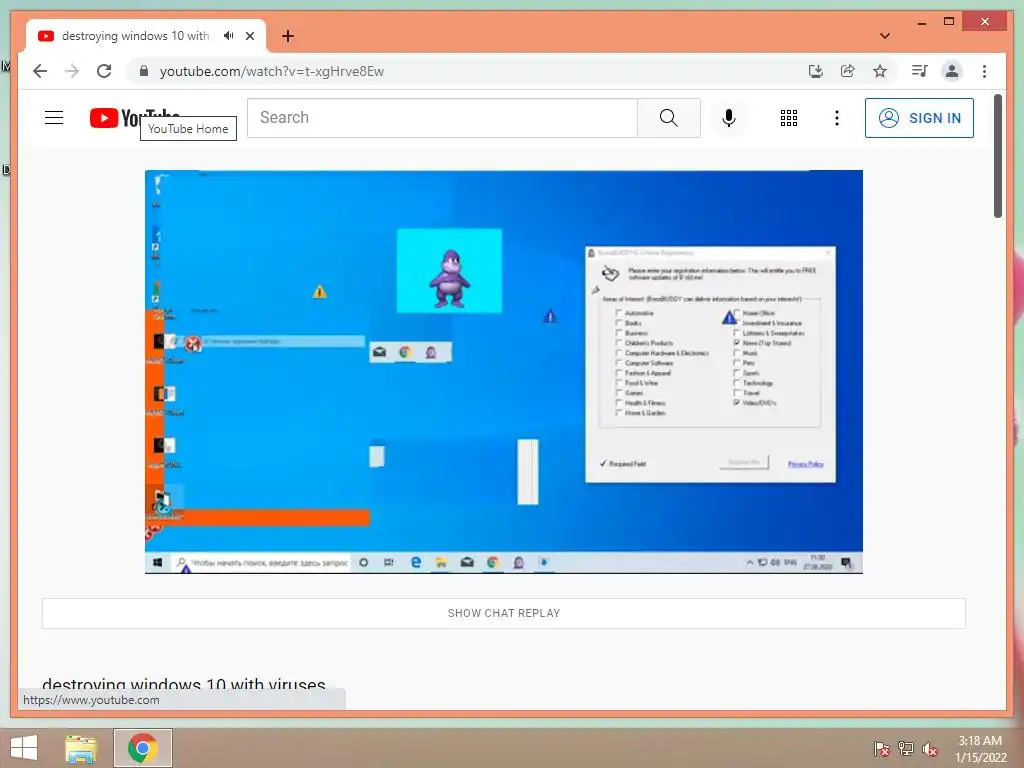Click the muted volume tray icon
The width and height of the screenshot is (1024, 768).
tap(930, 748)
